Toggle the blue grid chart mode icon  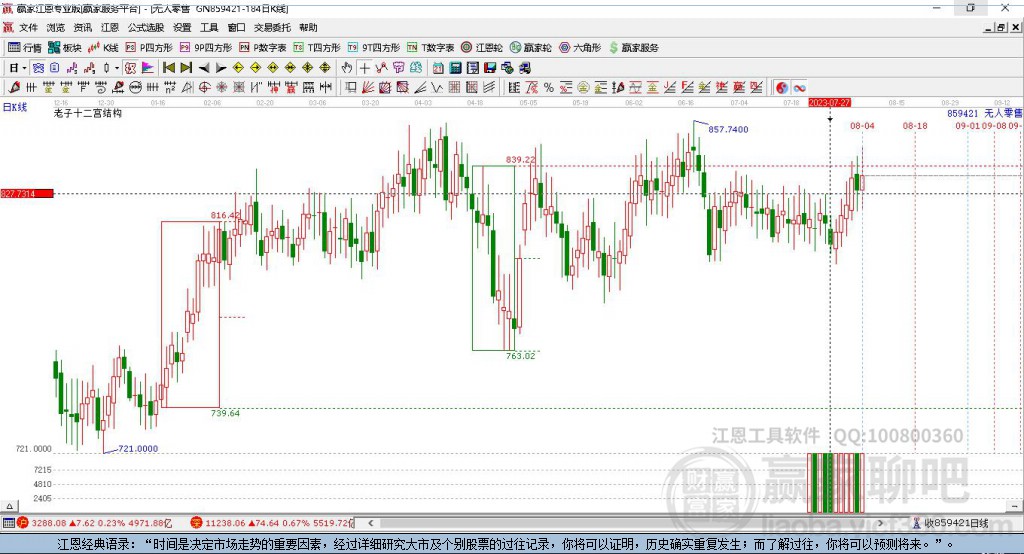39,68
